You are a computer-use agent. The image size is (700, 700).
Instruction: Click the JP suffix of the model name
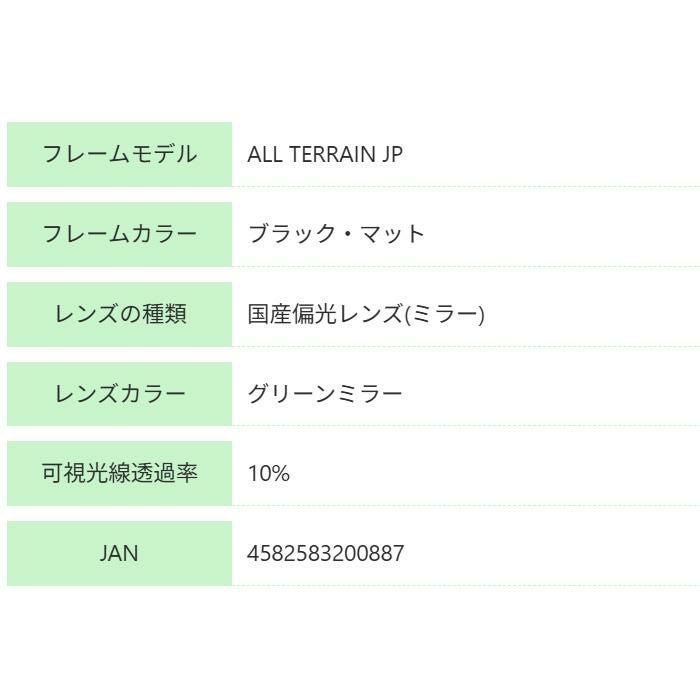tap(392, 154)
